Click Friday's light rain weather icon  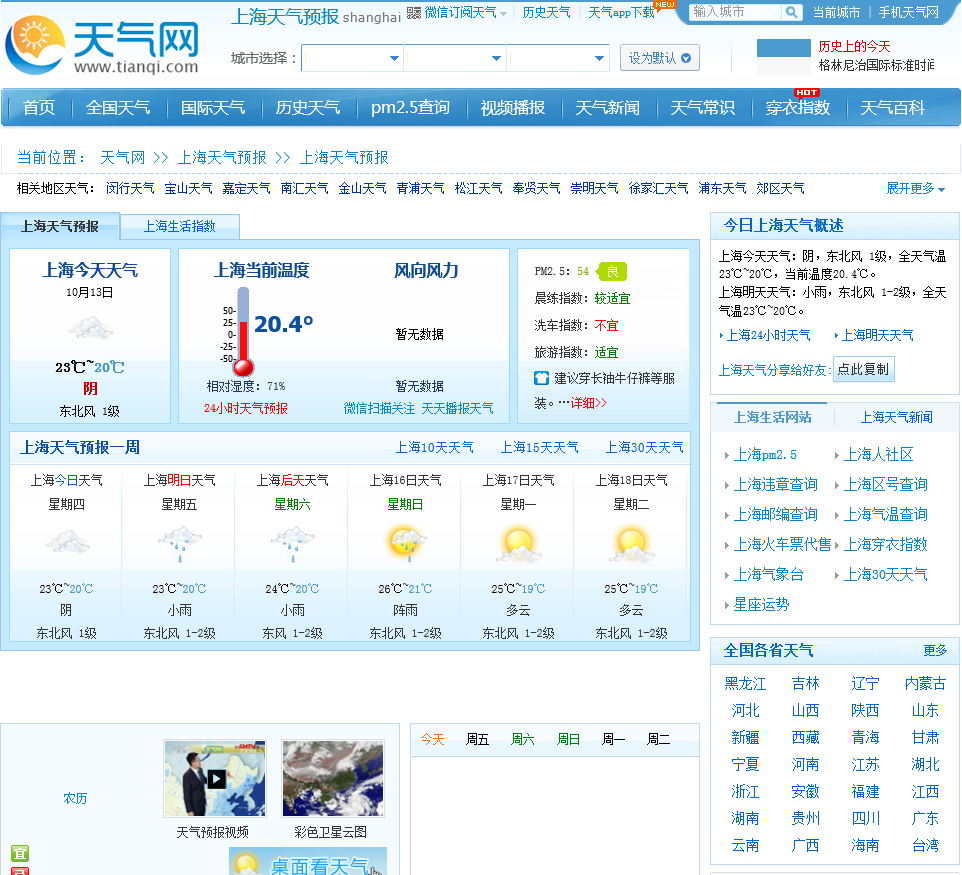click(179, 544)
